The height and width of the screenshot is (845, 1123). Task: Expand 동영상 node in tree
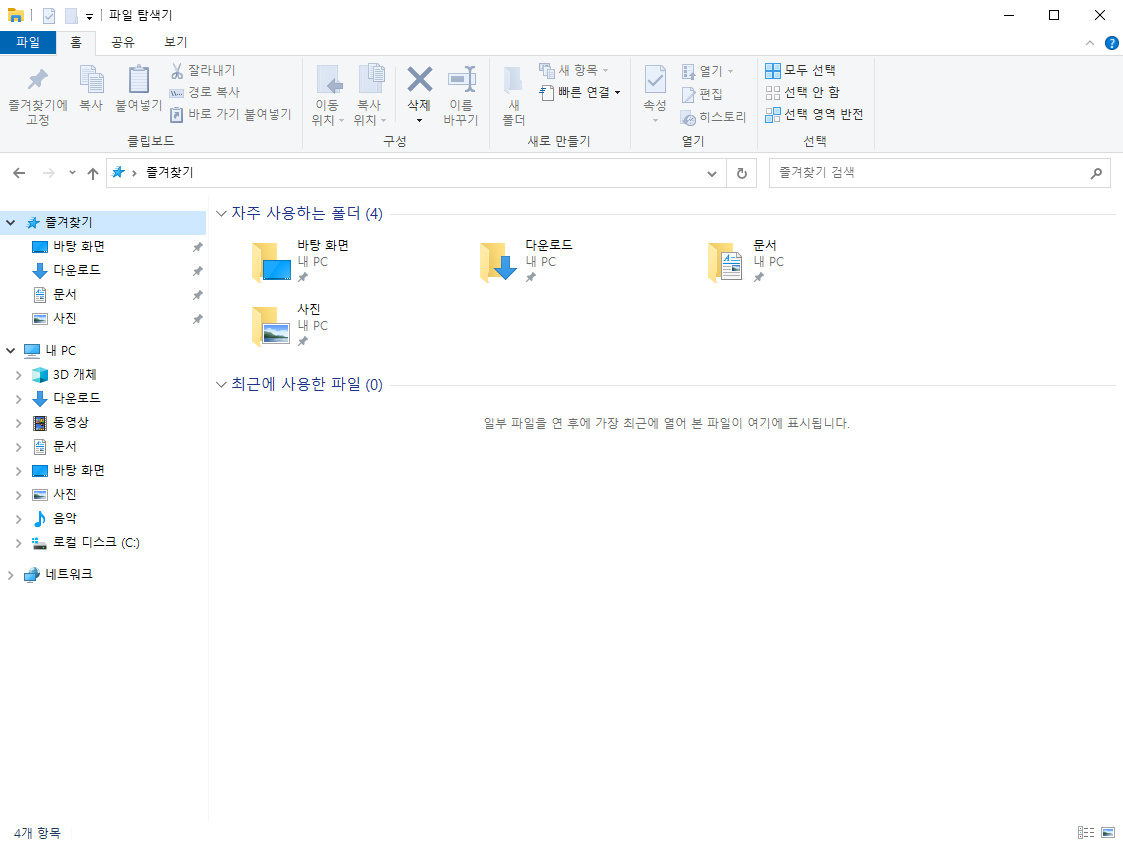tap(19, 423)
